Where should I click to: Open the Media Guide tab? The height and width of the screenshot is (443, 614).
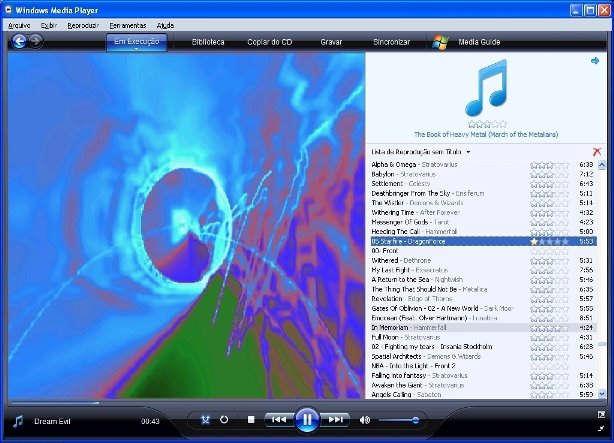click(x=479, y=42)
